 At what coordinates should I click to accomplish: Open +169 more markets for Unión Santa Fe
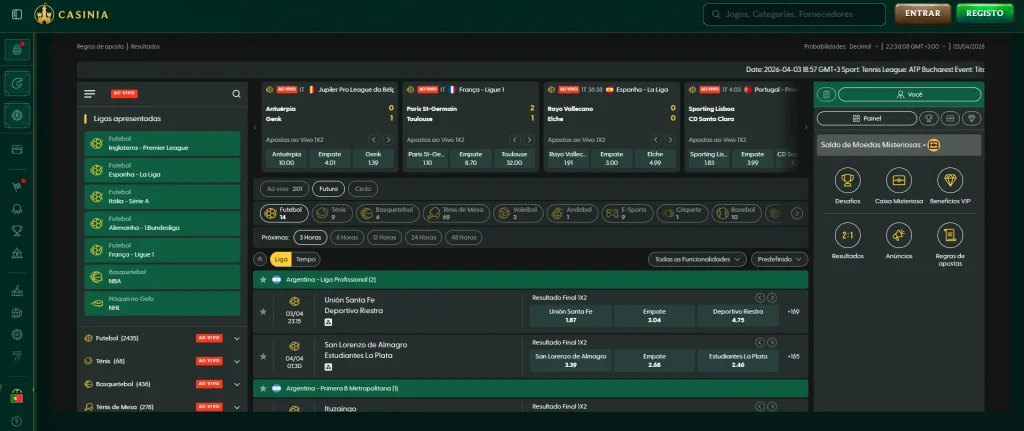pos(793,311)
